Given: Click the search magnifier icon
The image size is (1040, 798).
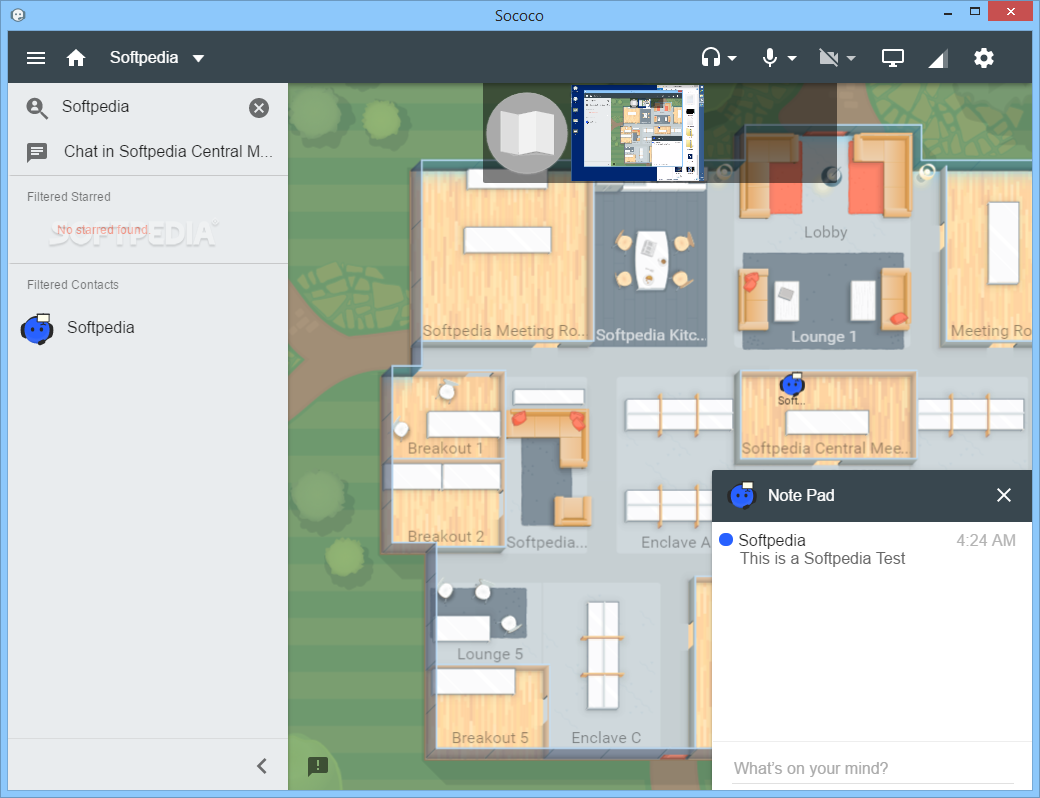Looking at the screenshot, I should click(37, 108).
